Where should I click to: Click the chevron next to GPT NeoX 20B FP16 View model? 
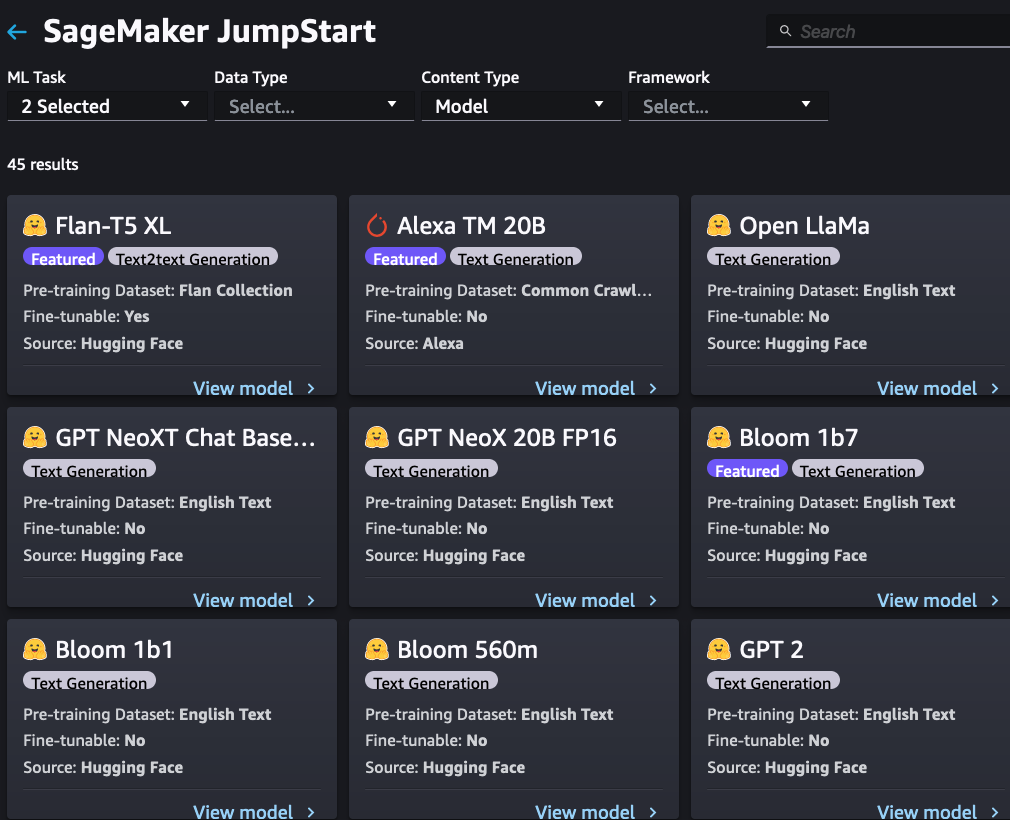(653, 600)
